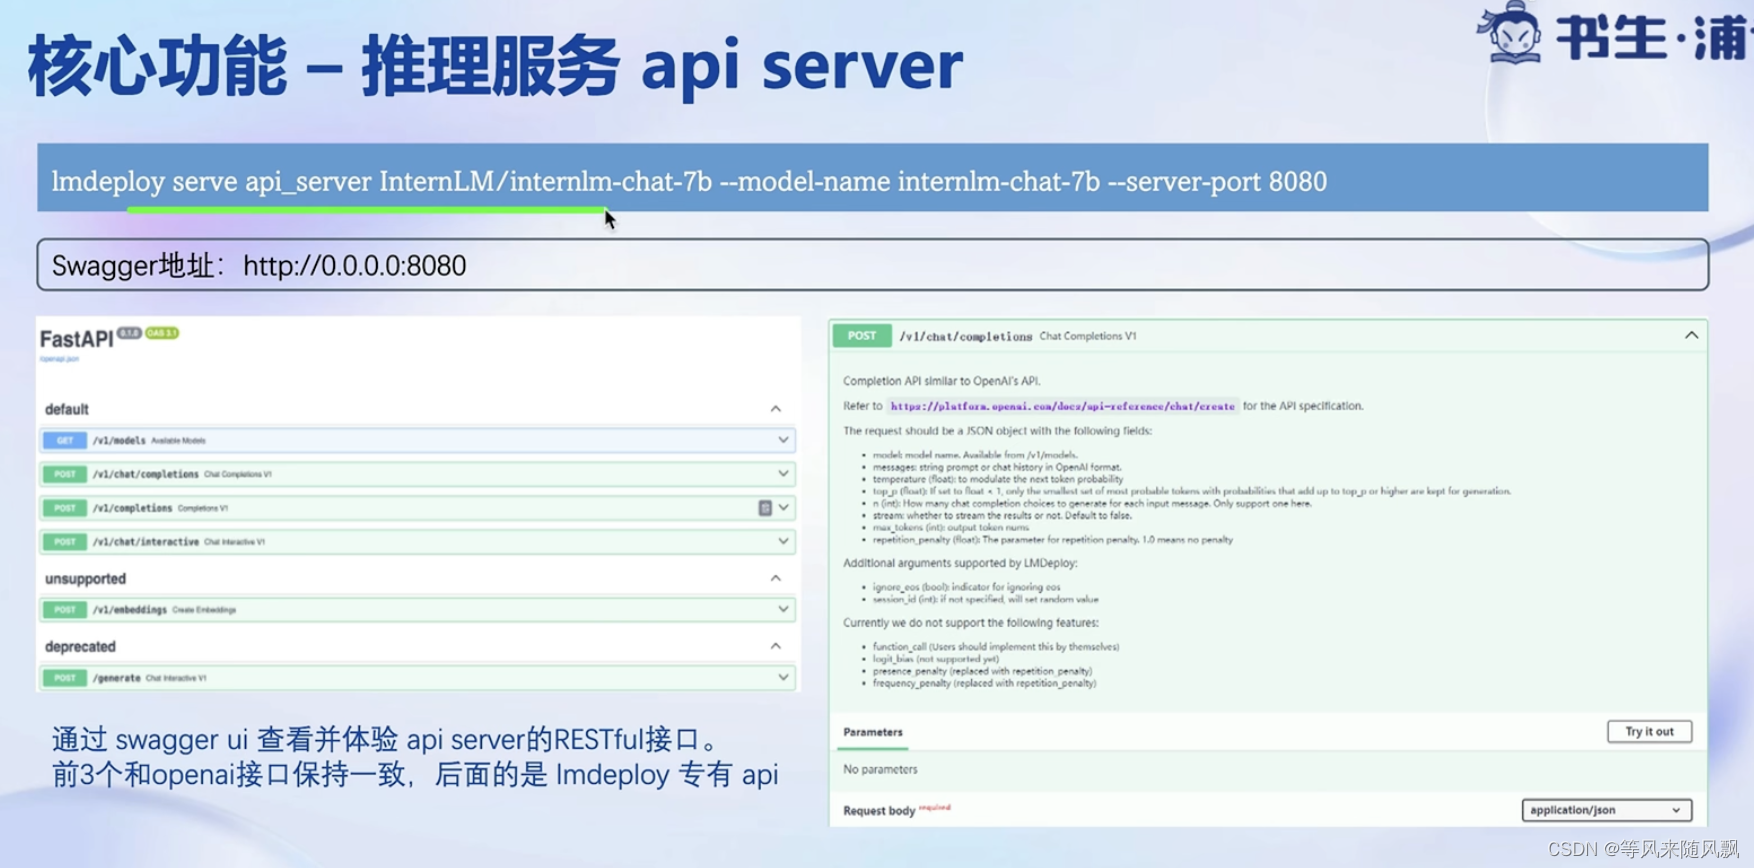The height and width of the screenshot is (868, 1754).
Task: Click the No parameters text
Action: click(880, 769)
